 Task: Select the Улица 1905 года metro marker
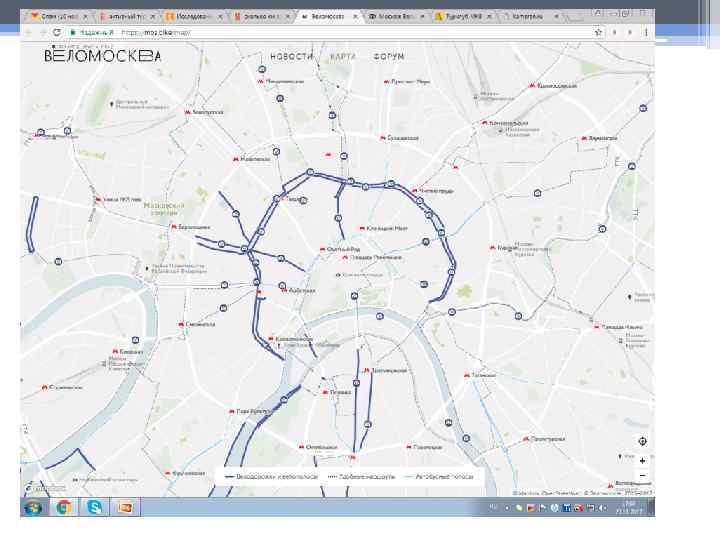tap(97, 199)
